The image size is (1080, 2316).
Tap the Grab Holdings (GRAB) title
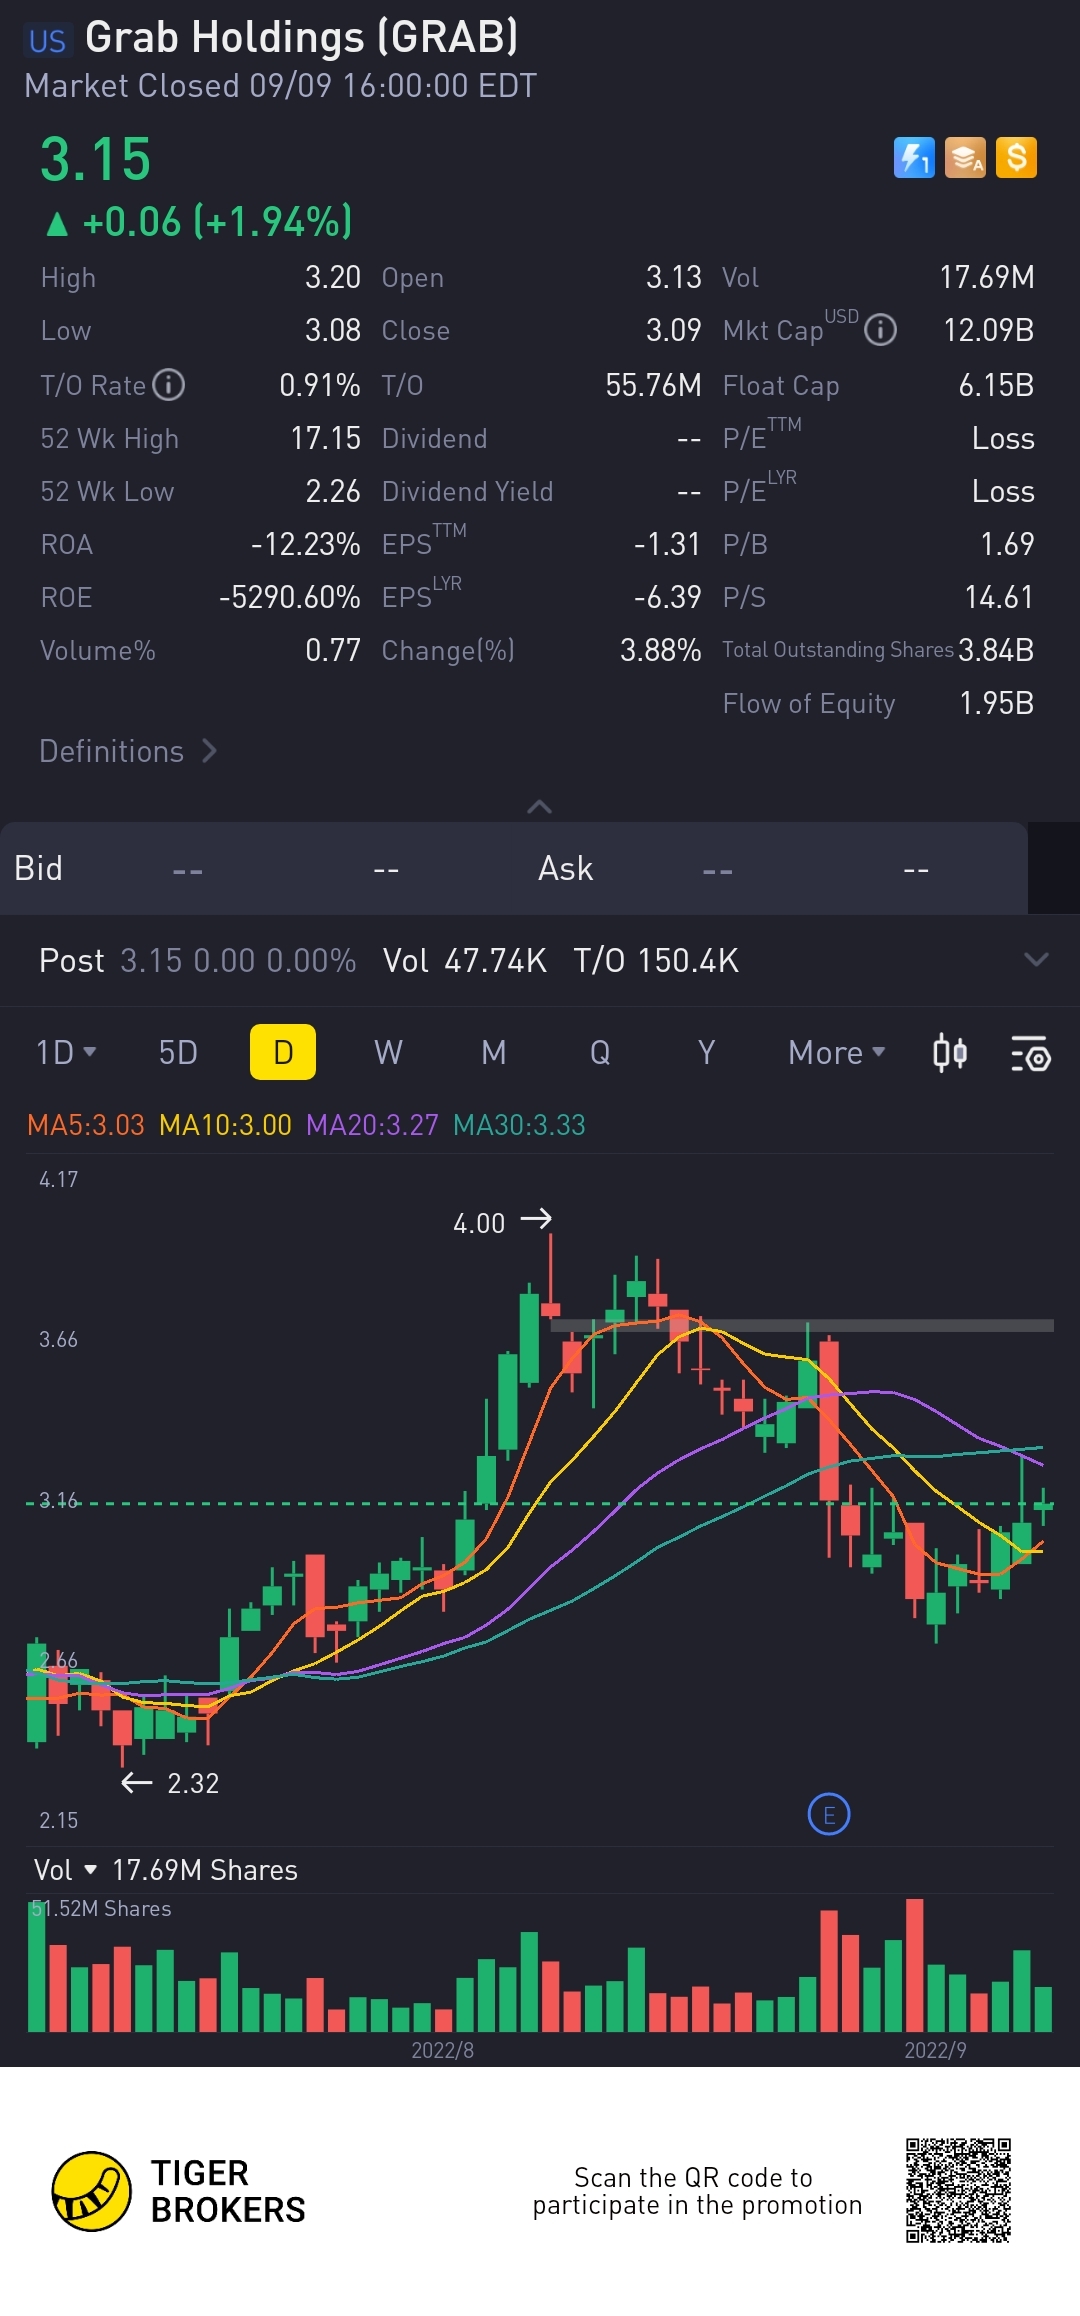click(x=302, y=38)
